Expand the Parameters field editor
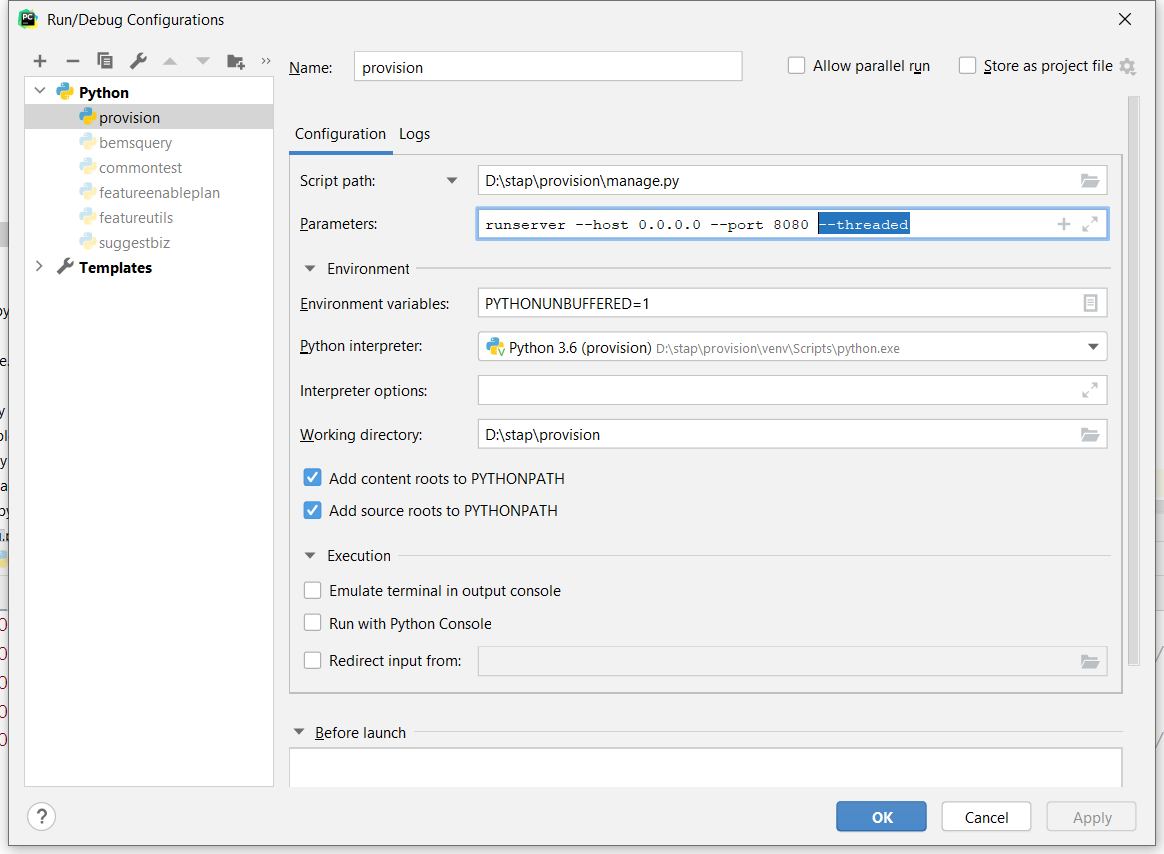Screen dimensions: 1164x854 [x=1090, y=224]
